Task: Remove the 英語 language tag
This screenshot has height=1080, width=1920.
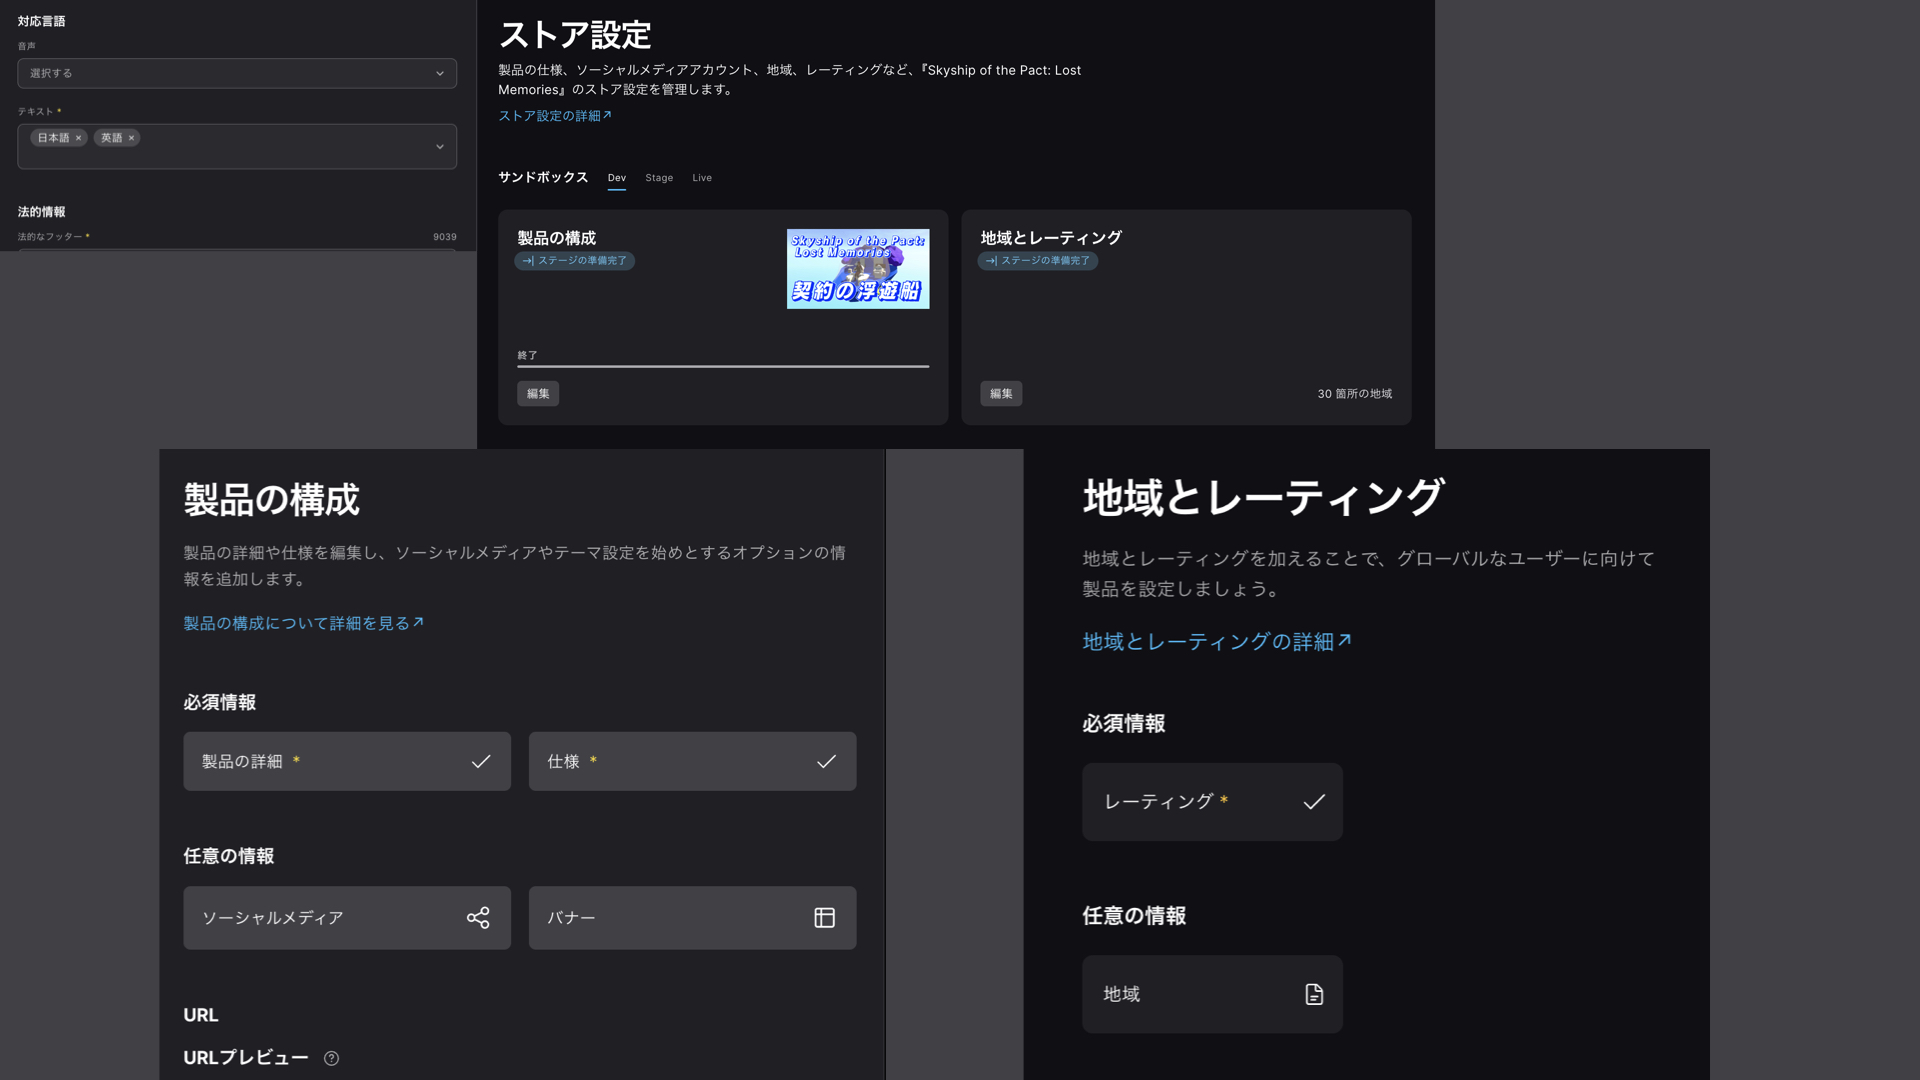Action: (131, 138)
